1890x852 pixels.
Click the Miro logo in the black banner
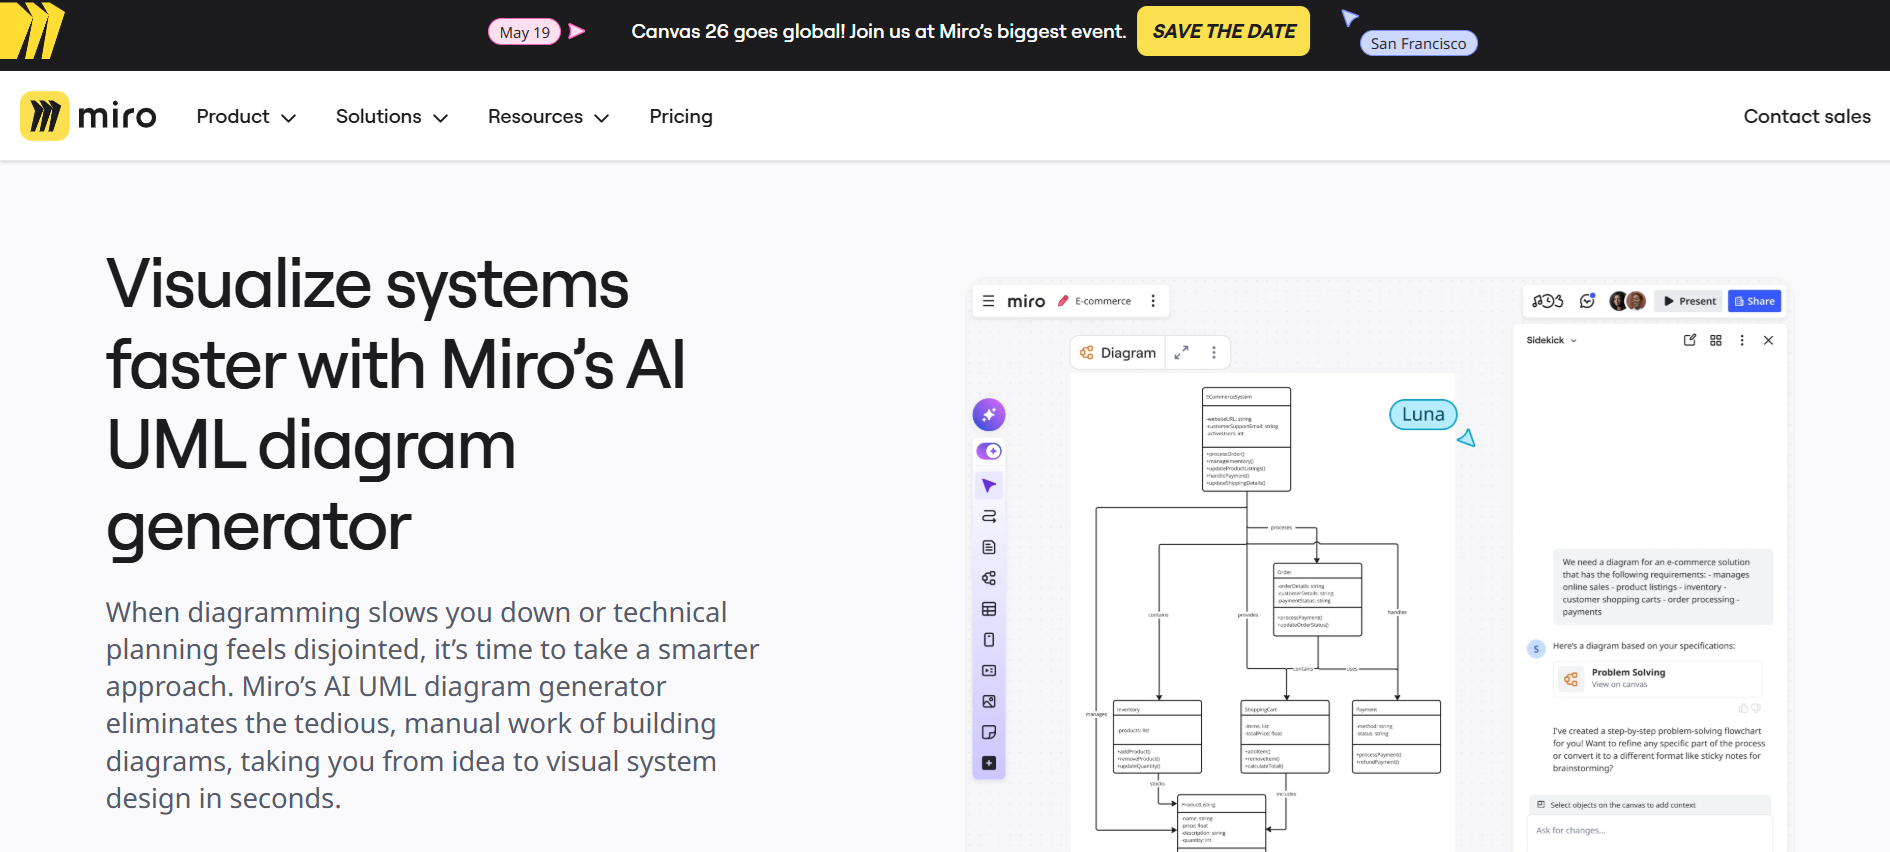pos(32,30)
